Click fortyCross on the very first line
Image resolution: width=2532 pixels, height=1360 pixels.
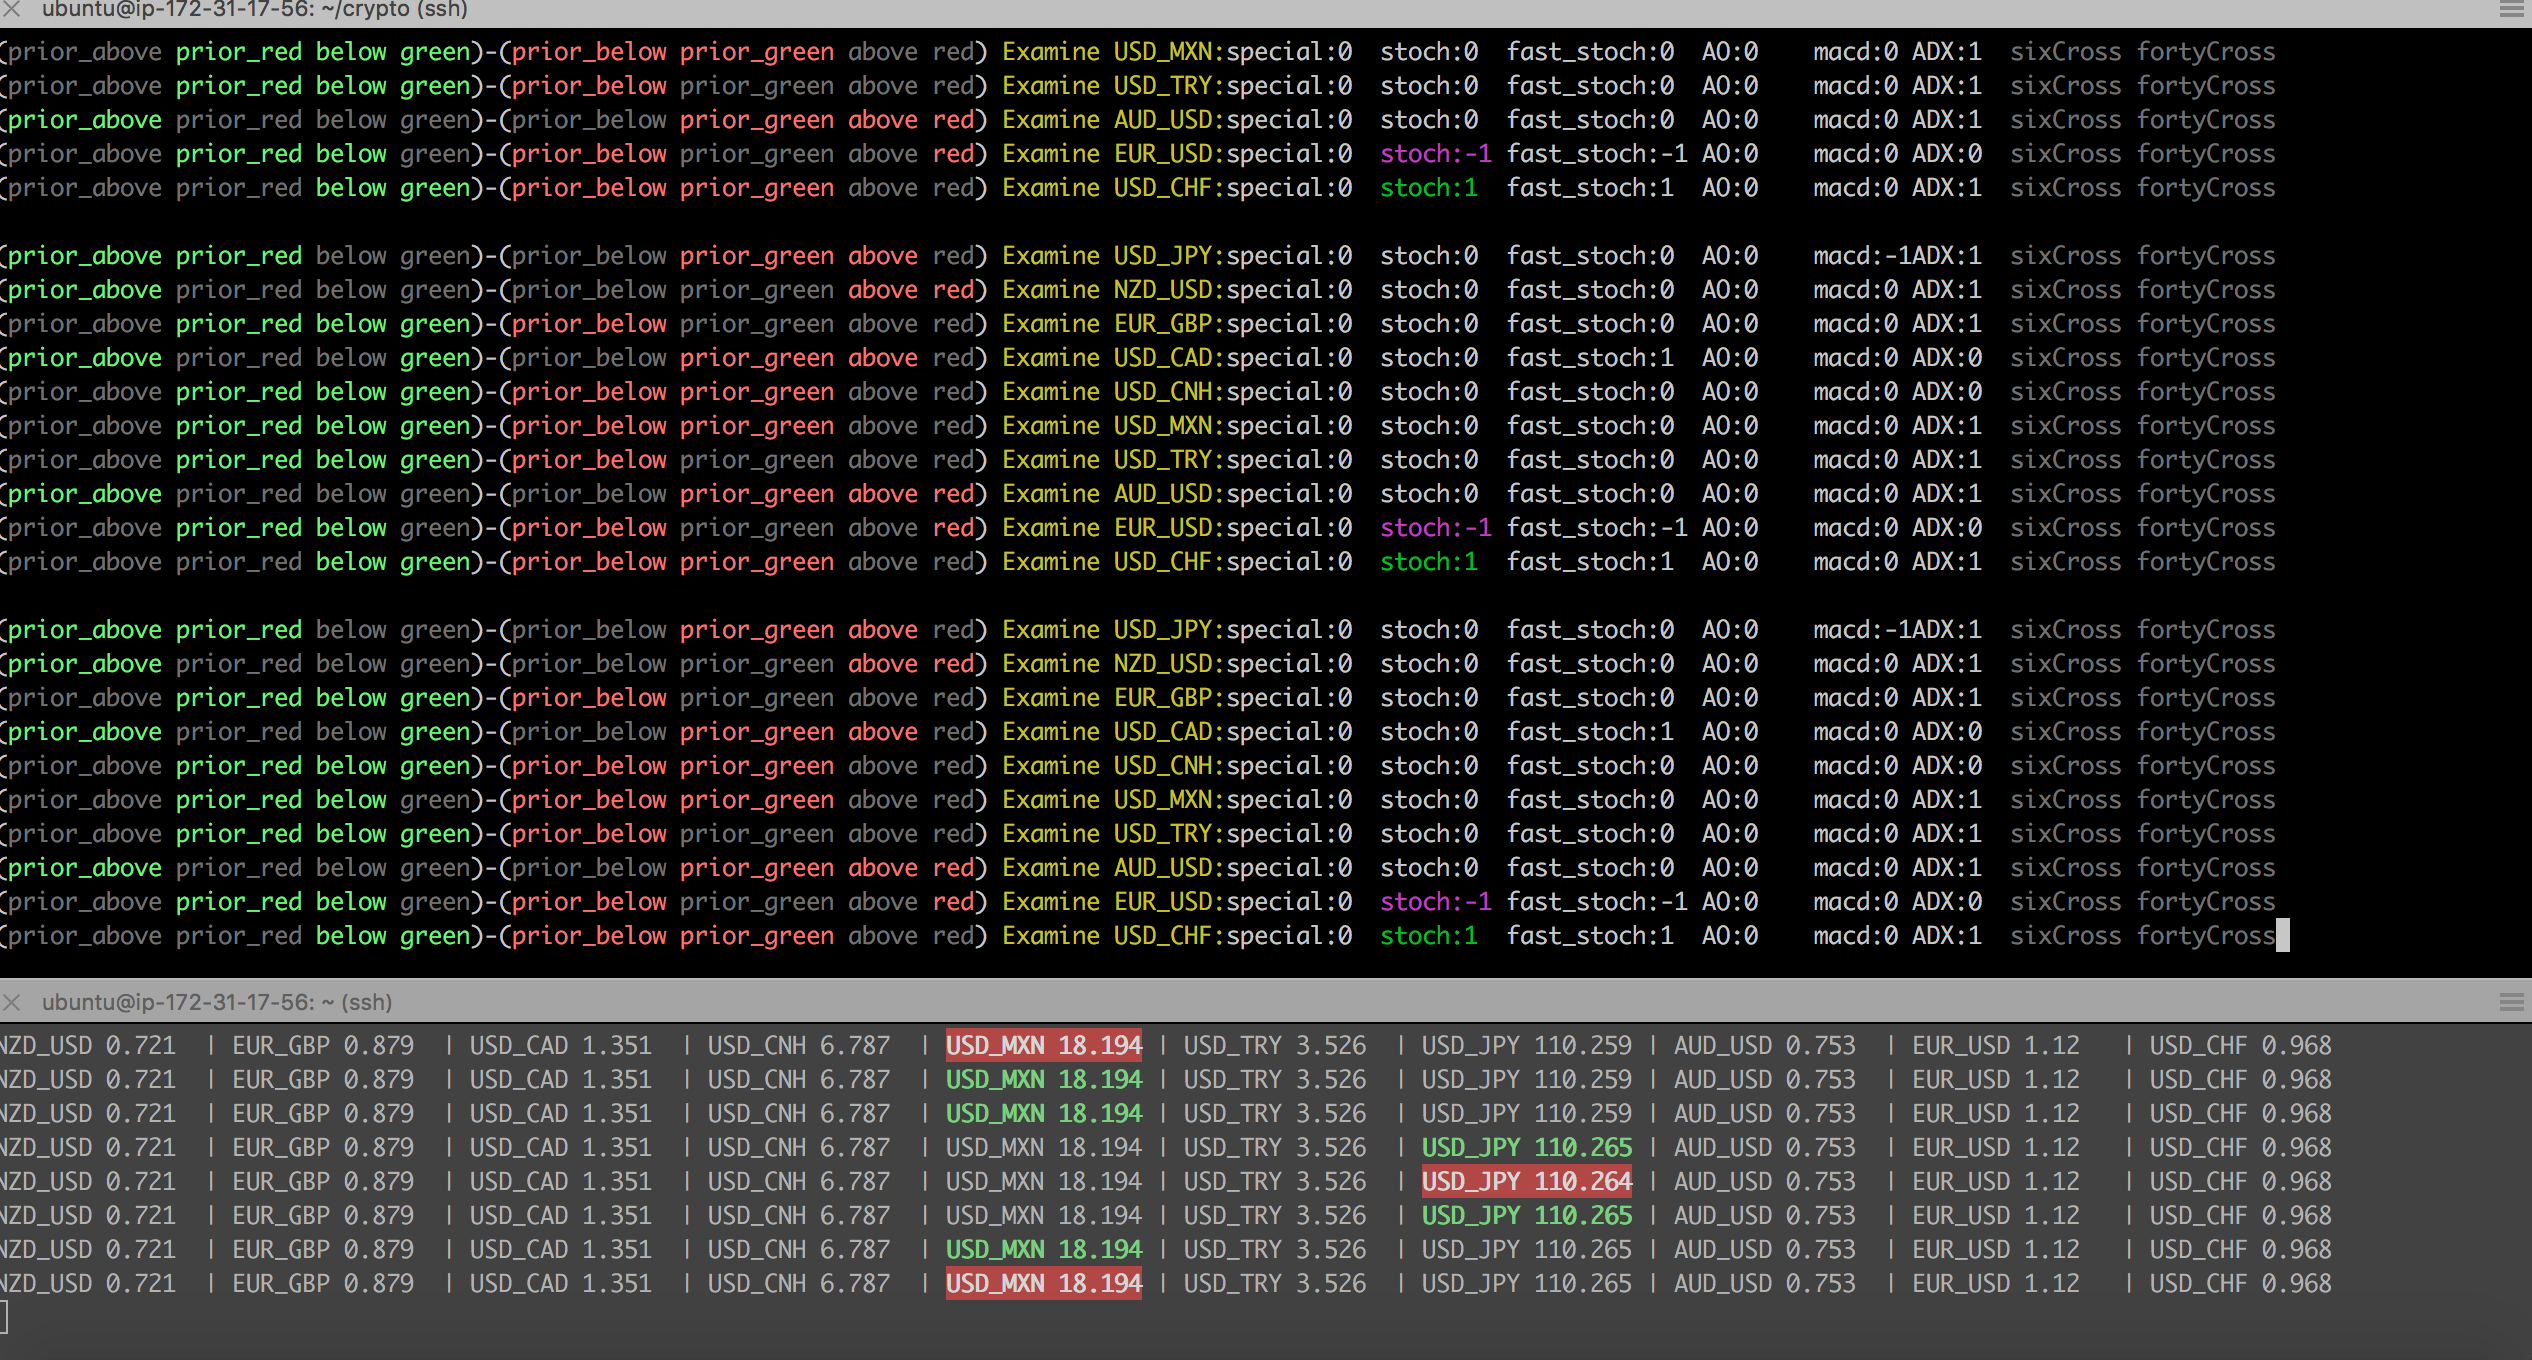click(2206, 52)
